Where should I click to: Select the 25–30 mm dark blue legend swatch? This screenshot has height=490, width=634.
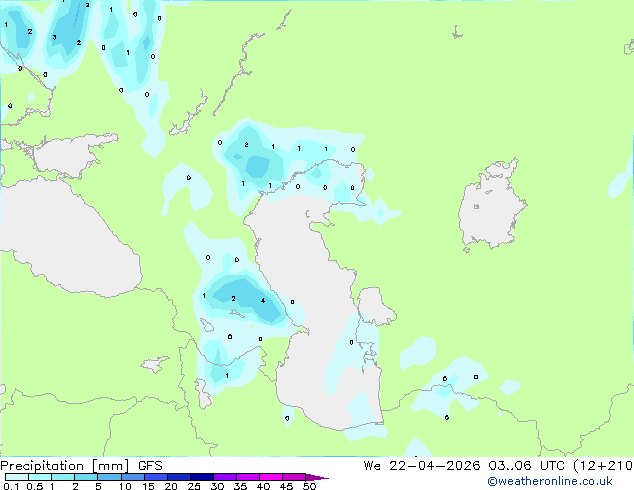point(202,477)
